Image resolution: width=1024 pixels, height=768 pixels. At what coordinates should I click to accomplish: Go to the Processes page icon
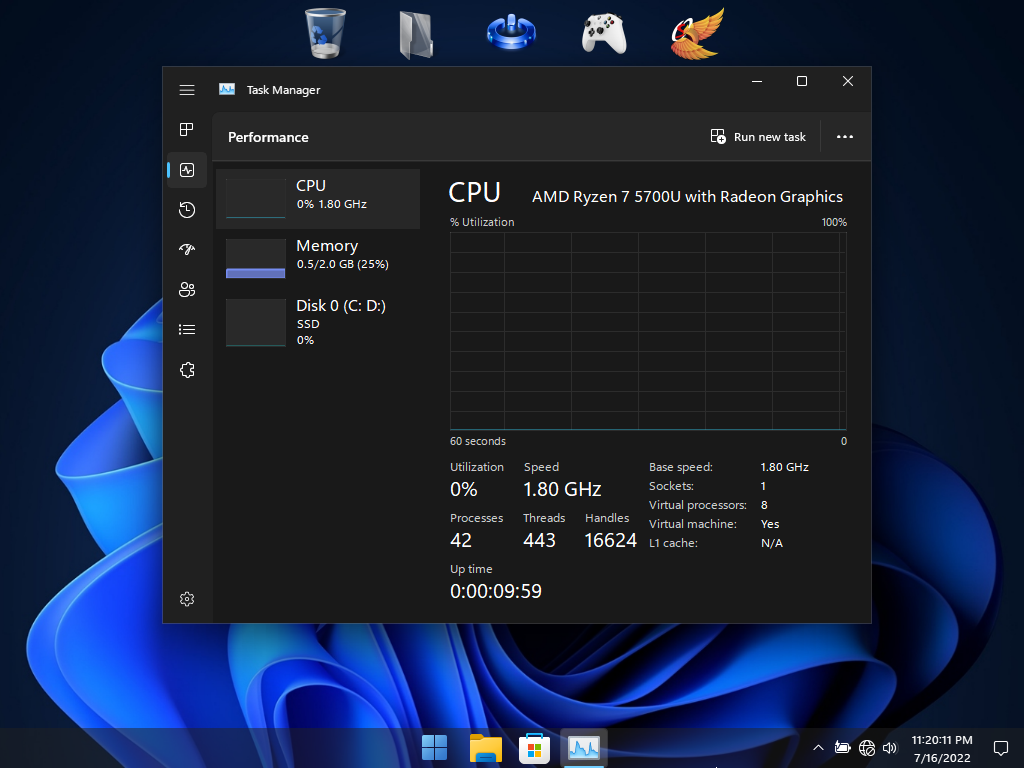[x=187, y=129]
